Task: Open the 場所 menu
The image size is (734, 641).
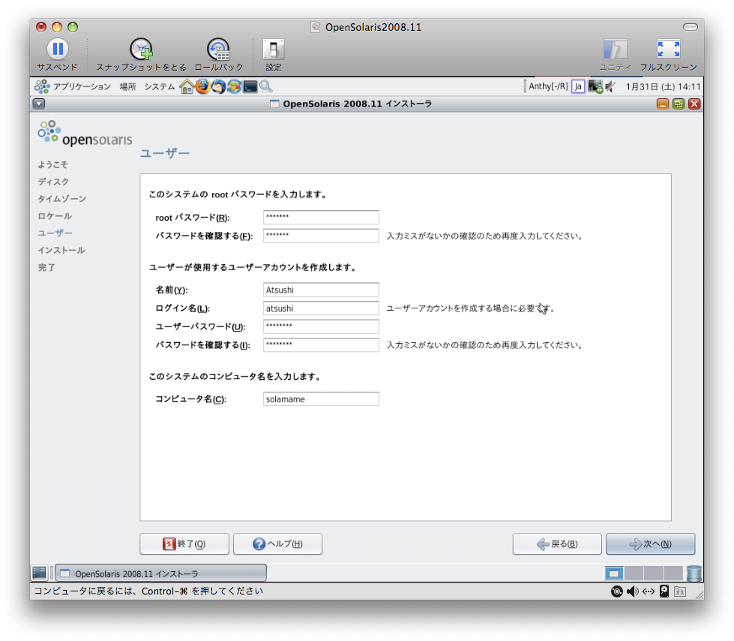Action: coord(128,87)
